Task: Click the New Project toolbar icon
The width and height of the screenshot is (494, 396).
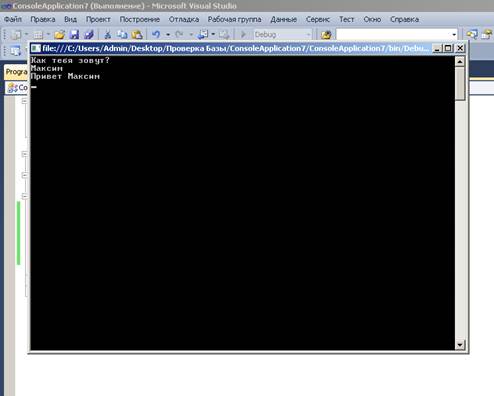Action: [16, 34]
